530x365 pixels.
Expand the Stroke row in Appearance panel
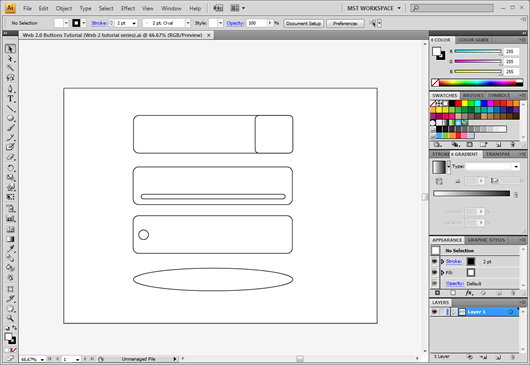point(442,261)
